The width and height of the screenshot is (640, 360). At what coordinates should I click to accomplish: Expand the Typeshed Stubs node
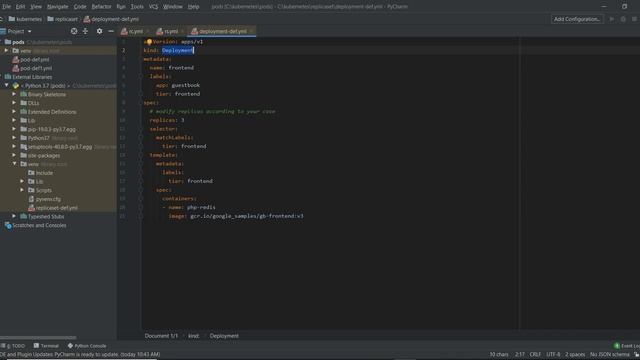[x=14, y=216]
